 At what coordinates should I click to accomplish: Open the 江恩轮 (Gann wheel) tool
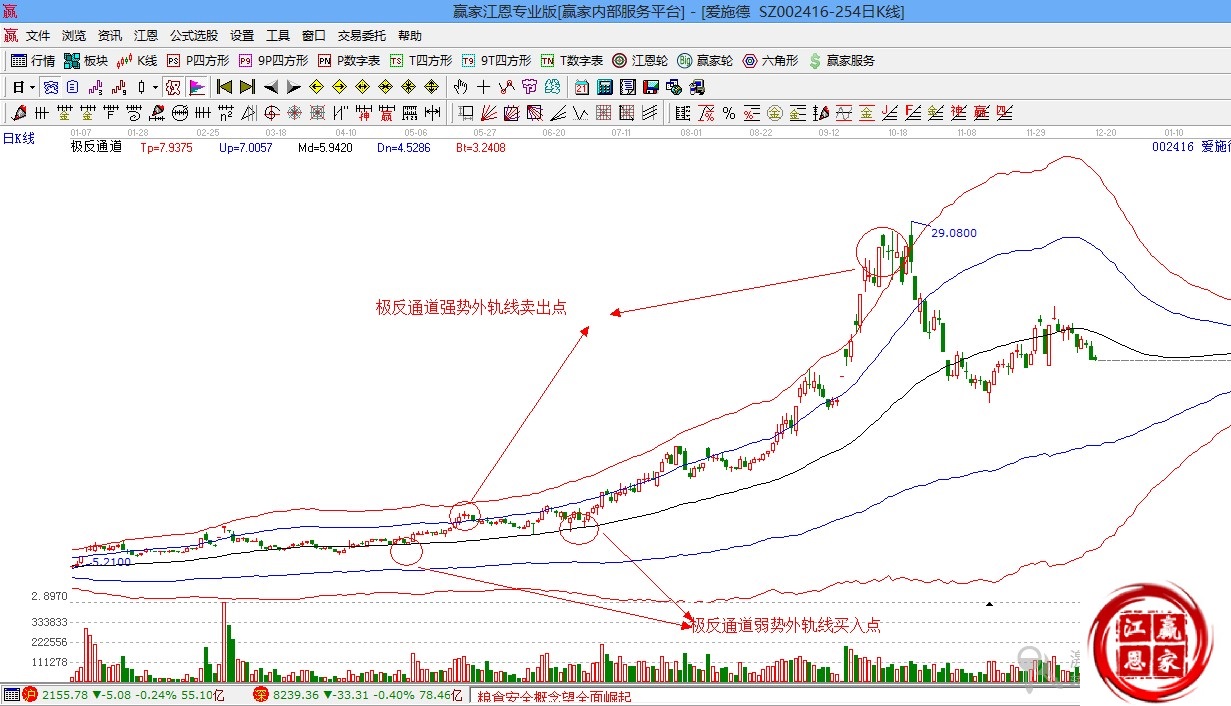[x=640, y=61]
